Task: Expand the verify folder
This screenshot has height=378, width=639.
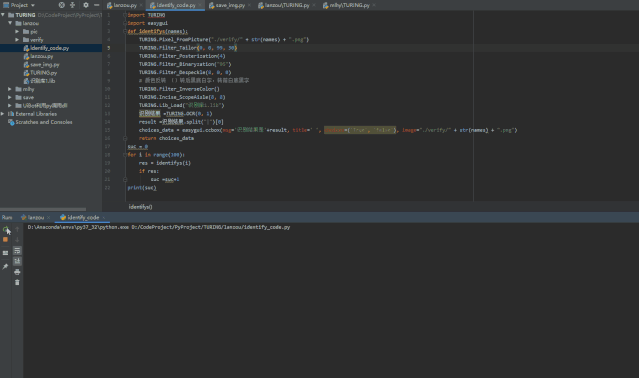Action: [x=17, y=40]
